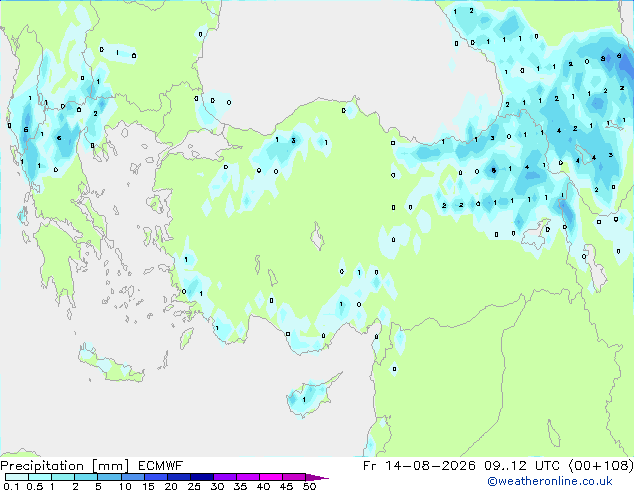Click the '10' legend scale value
Screen dimensions: 634x490
tap(125, 486)
